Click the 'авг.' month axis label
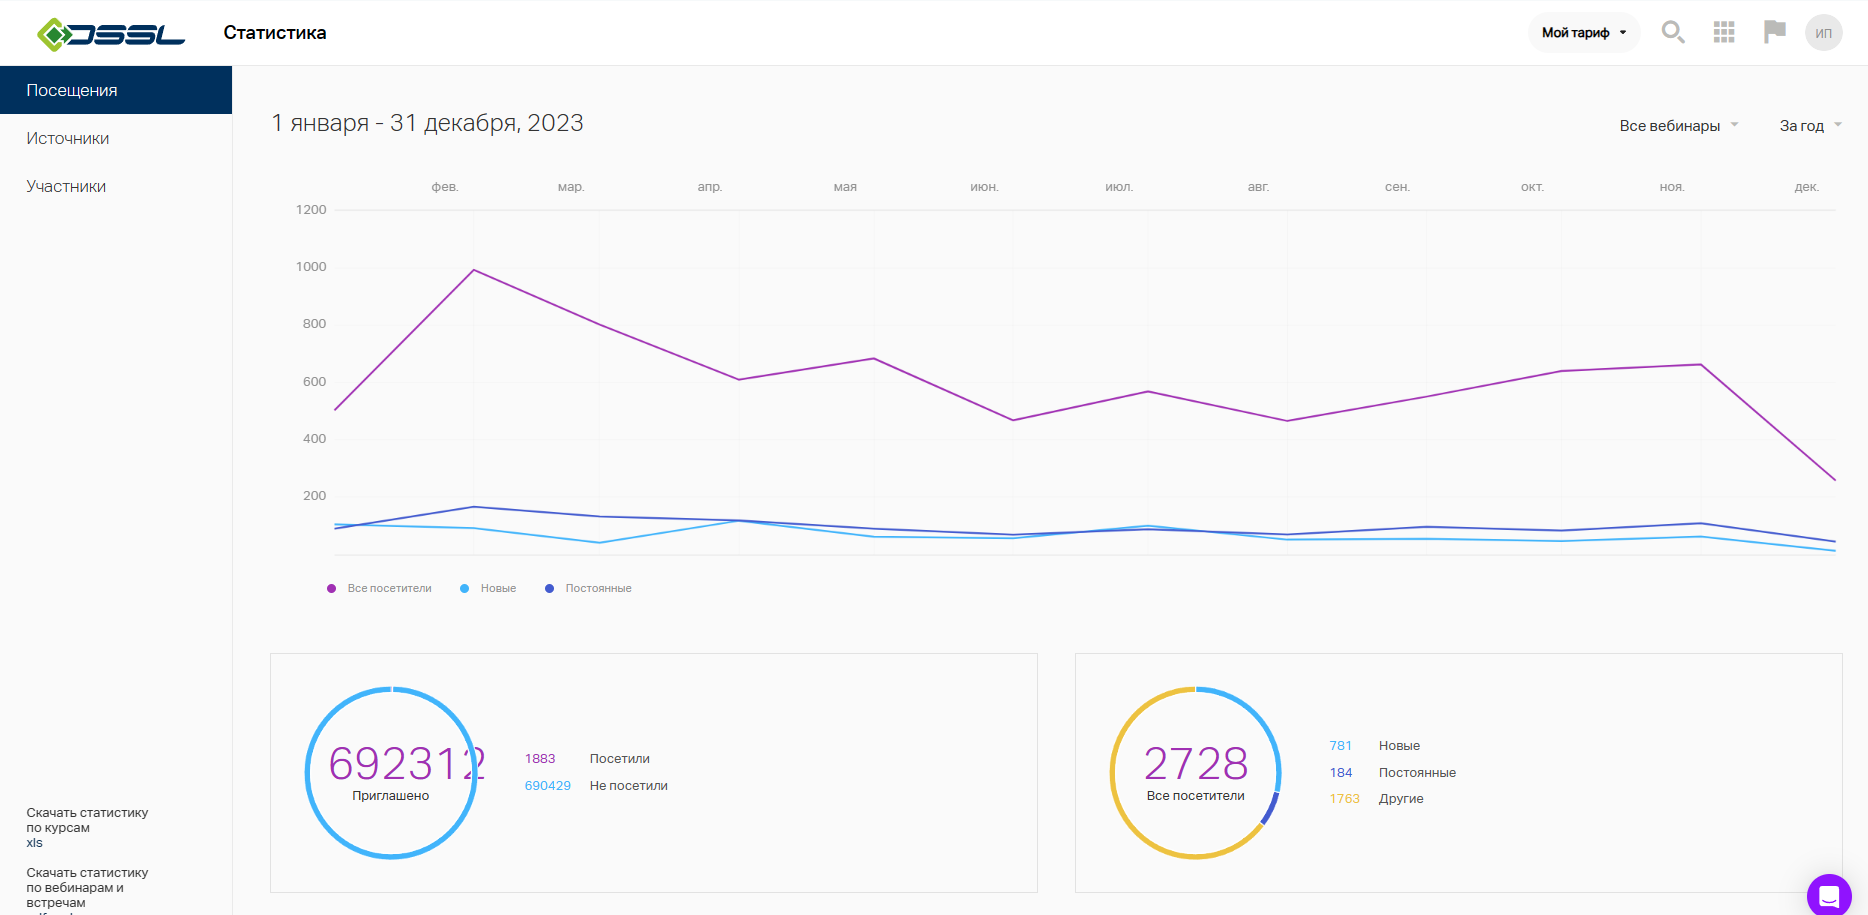The image size is (1868, 915). (x=1259, y=187)
